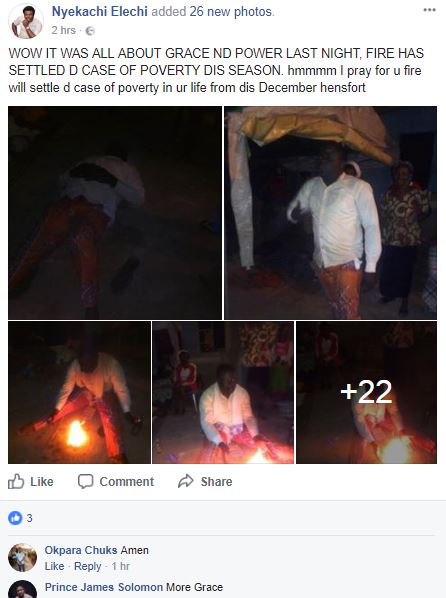The image size is (446, 598).
Task: Open Prince James Solomon's avatar
Action: pos(23,590)
